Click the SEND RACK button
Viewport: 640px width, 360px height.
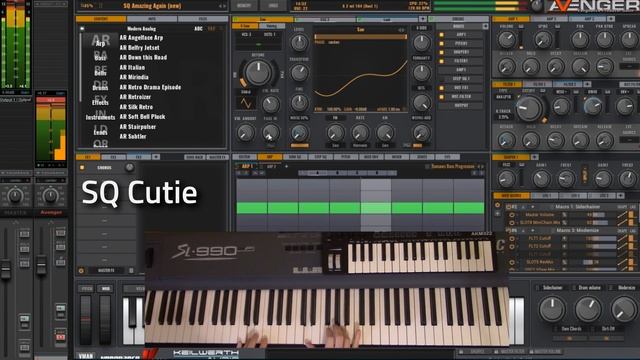(194, 157)
